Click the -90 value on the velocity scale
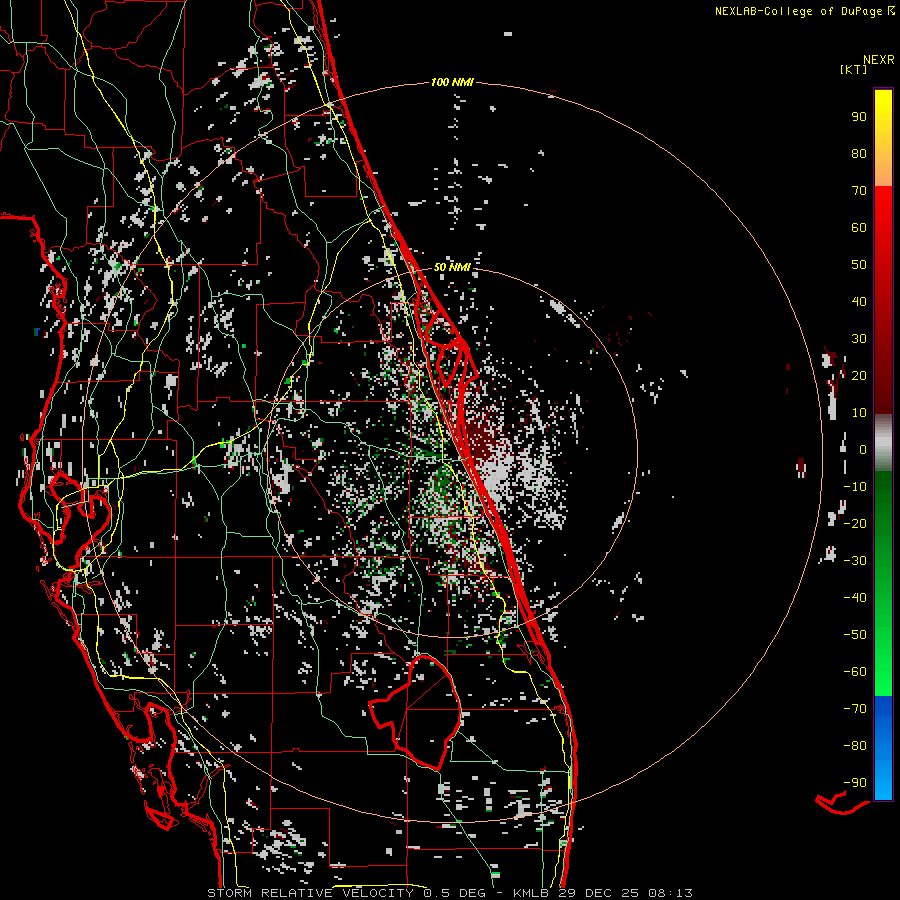The height and width of the screenshot is (900, 900). tap(855, 783)
